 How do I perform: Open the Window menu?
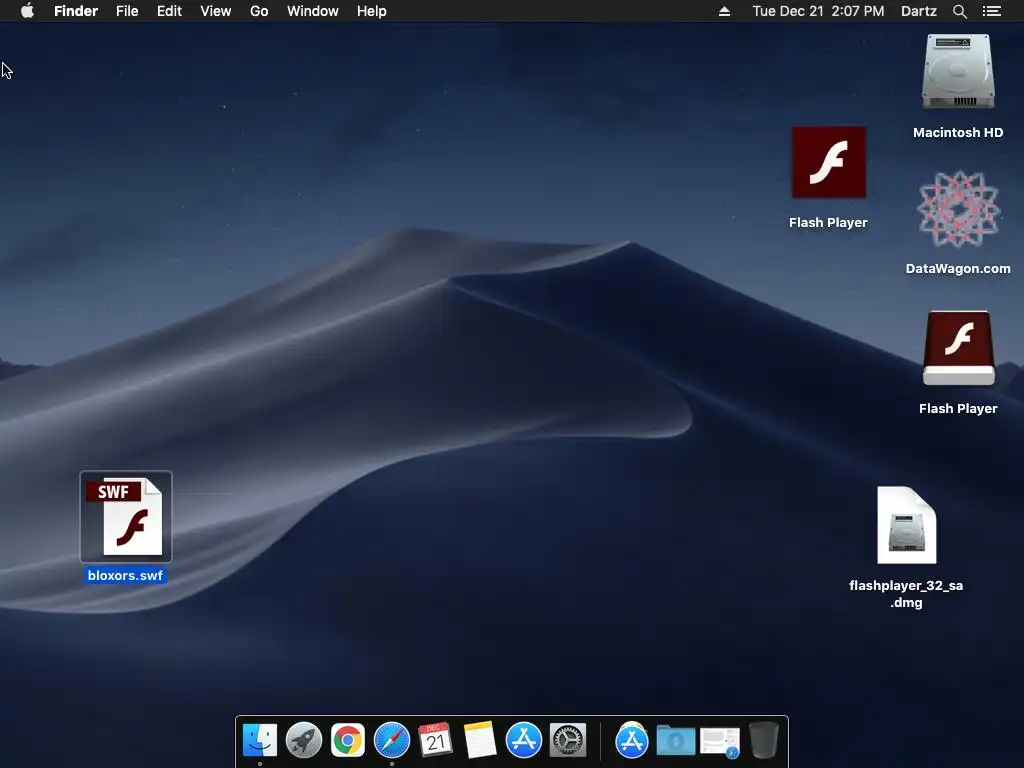click(x=313, y=11)
